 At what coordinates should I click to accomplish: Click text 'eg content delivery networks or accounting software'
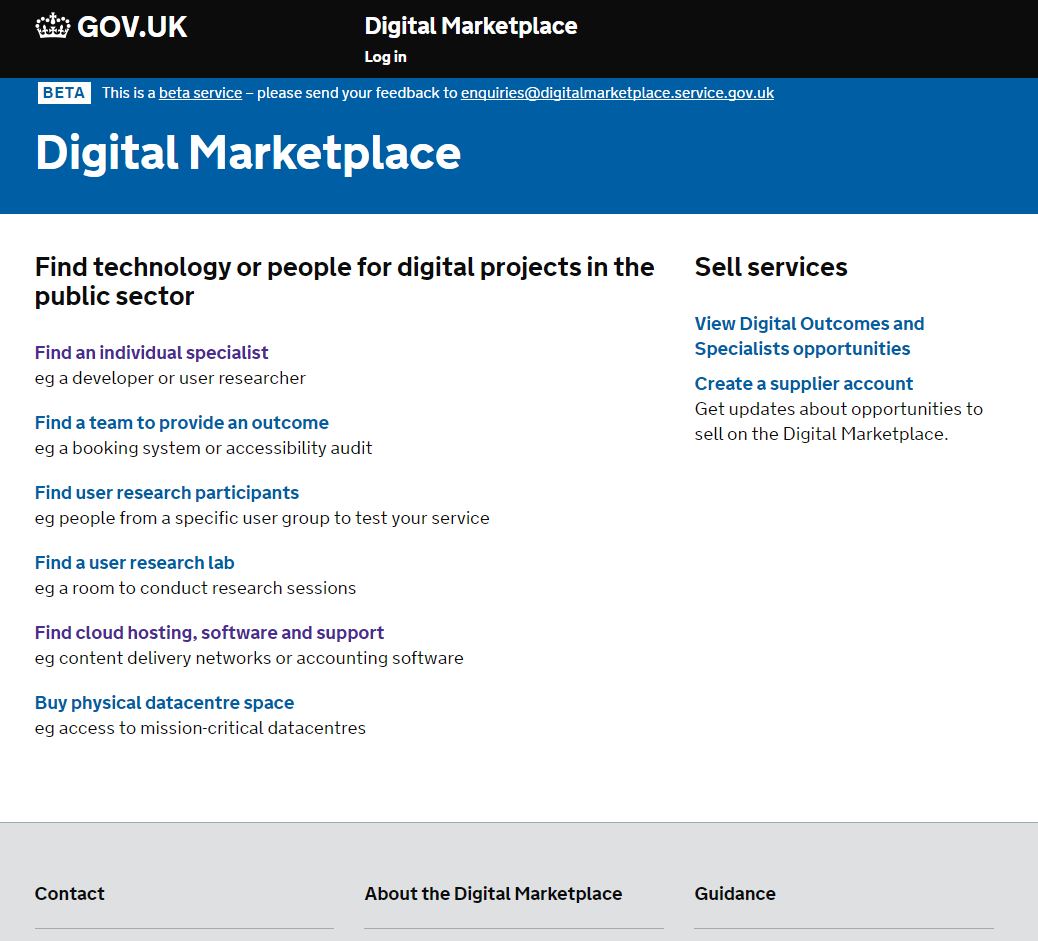[249, 658]
